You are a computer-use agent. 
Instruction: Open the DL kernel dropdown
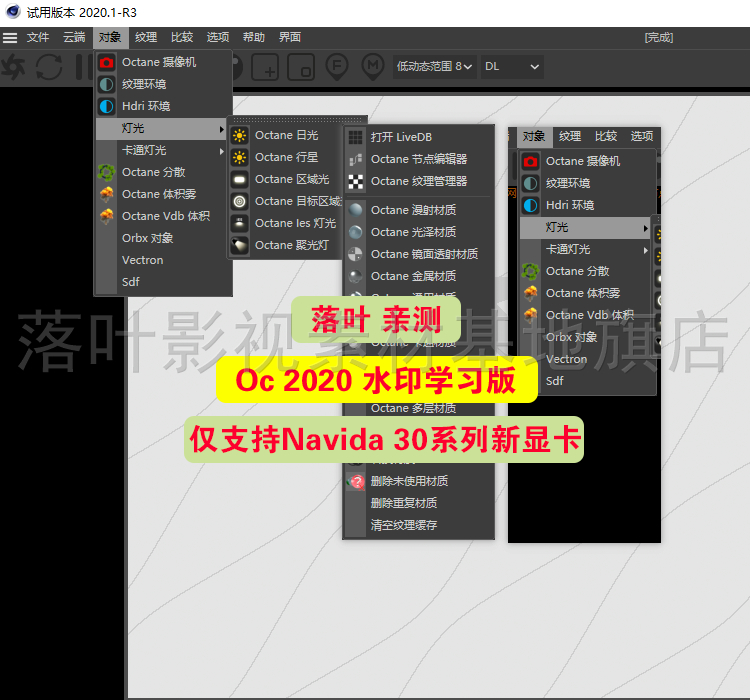click(x=512, y=67)
